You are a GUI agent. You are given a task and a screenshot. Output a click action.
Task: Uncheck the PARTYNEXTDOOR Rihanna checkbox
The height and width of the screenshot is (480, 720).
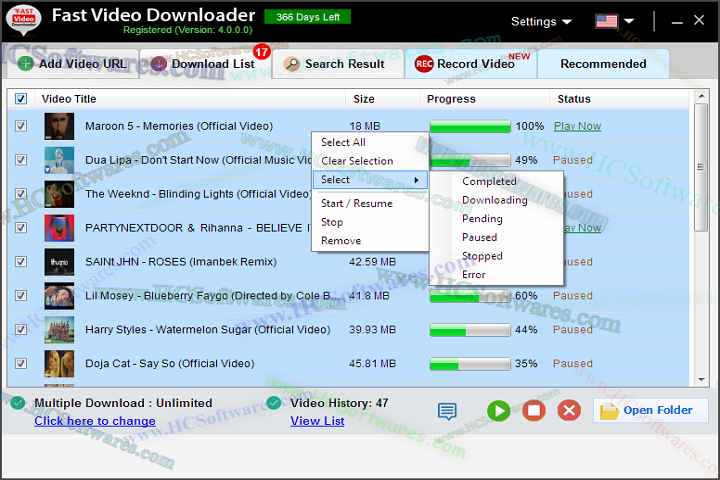tap(21, 228)
